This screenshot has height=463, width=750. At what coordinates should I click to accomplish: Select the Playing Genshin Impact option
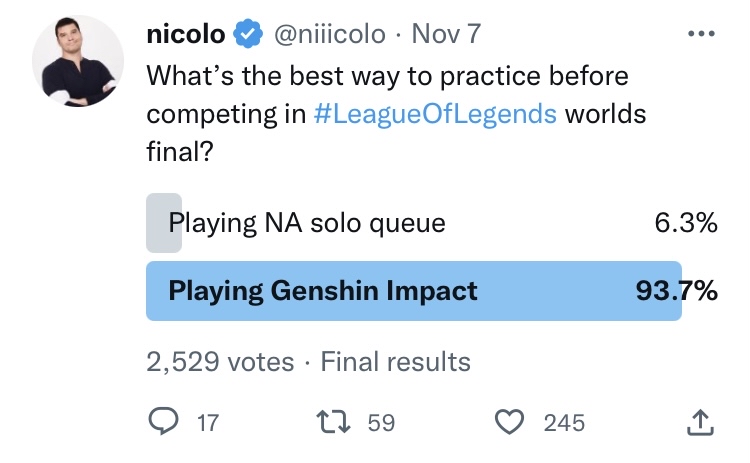[323, 291]
